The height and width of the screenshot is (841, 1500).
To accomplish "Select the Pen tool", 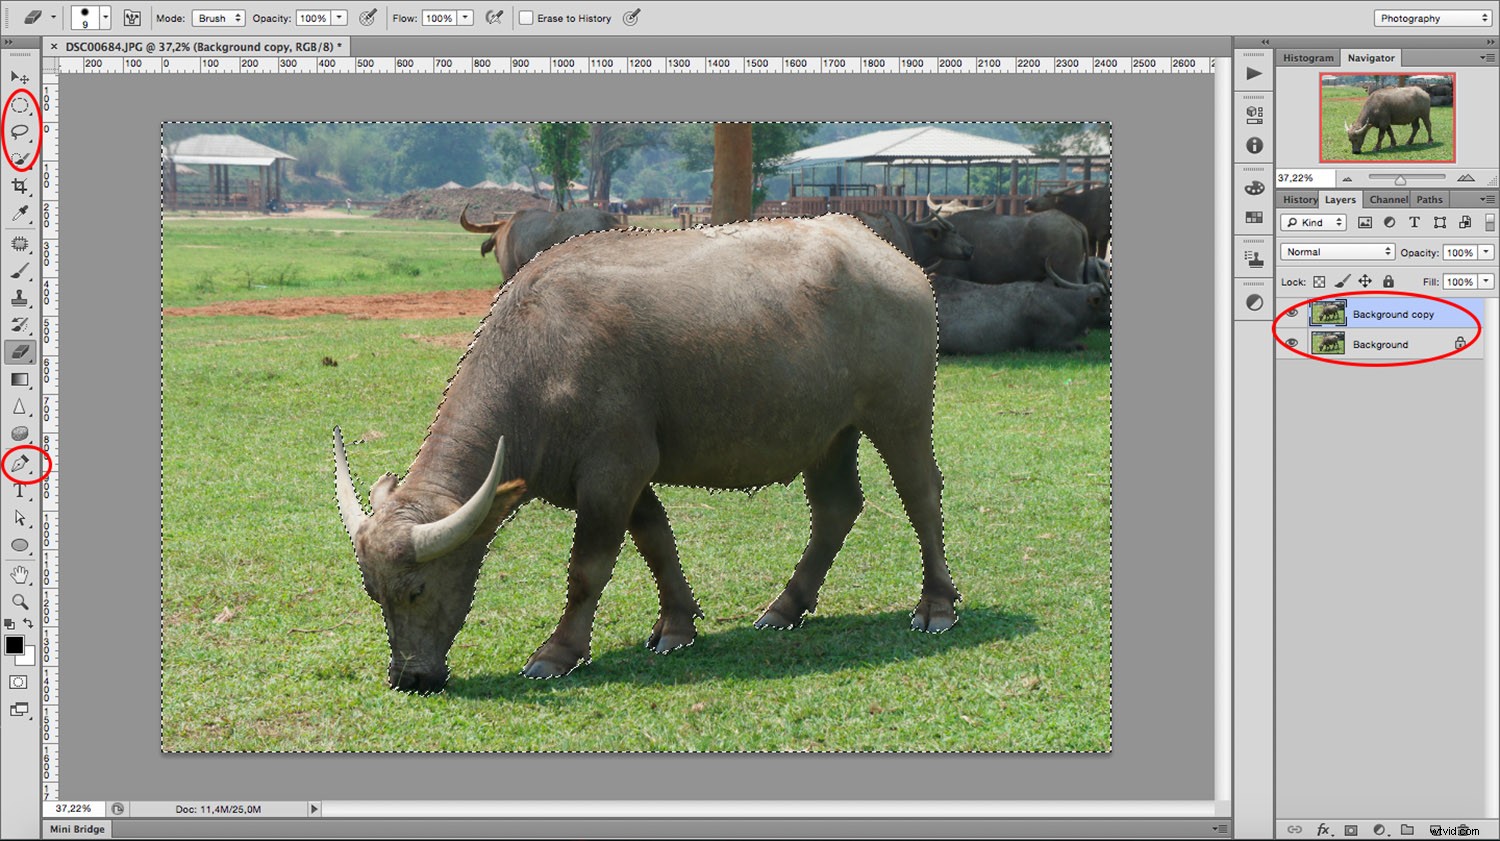I will (20, 463).
